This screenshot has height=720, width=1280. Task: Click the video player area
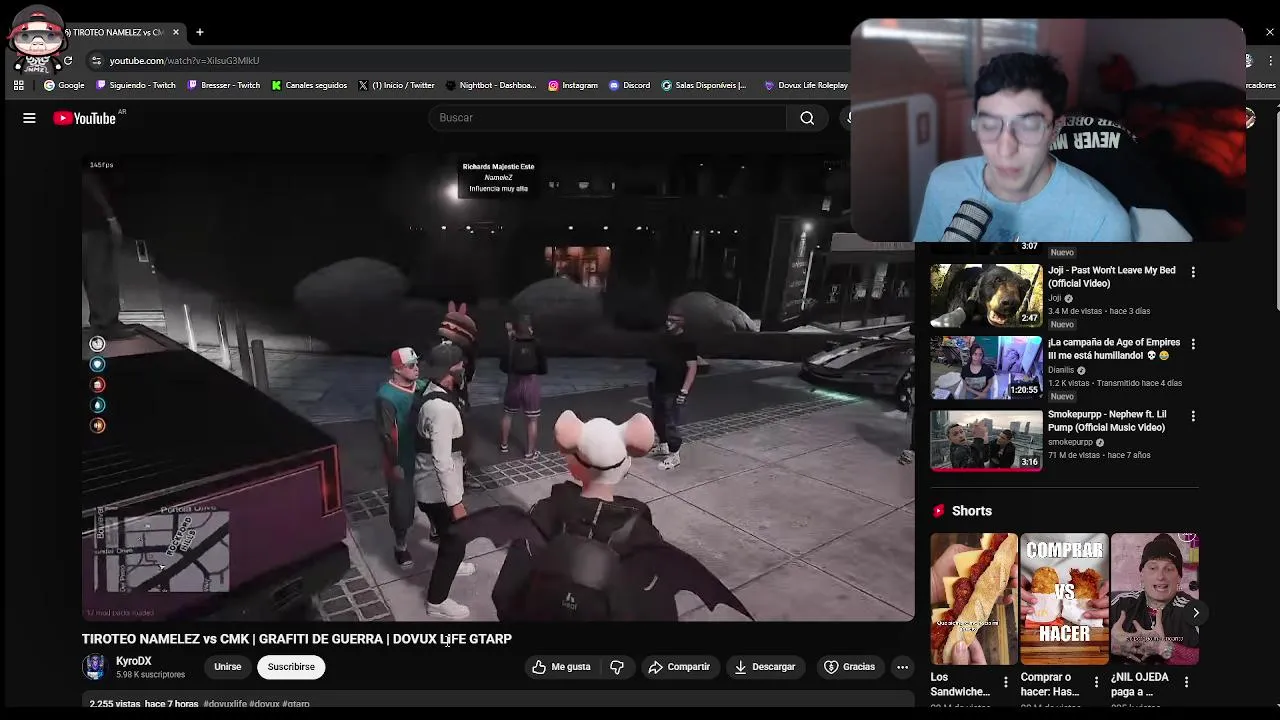click(x=498, y=388)
